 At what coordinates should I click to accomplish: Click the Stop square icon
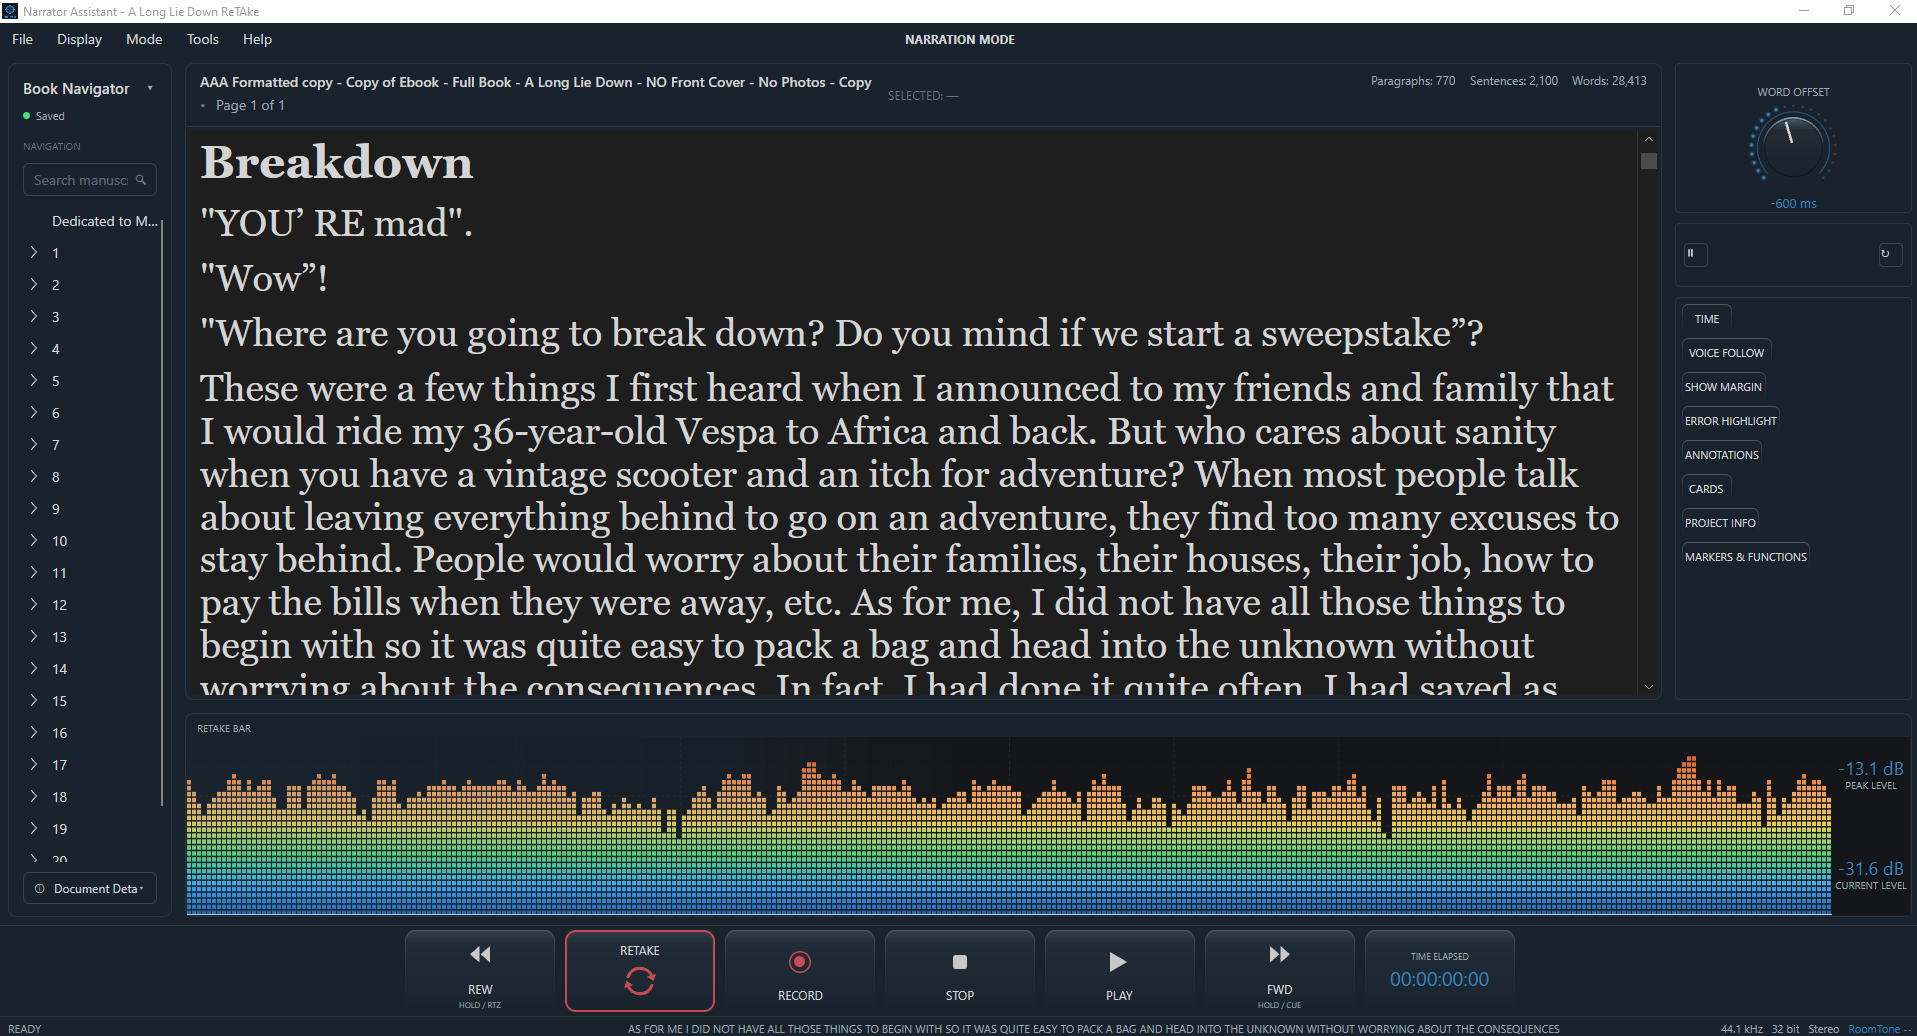960,962
